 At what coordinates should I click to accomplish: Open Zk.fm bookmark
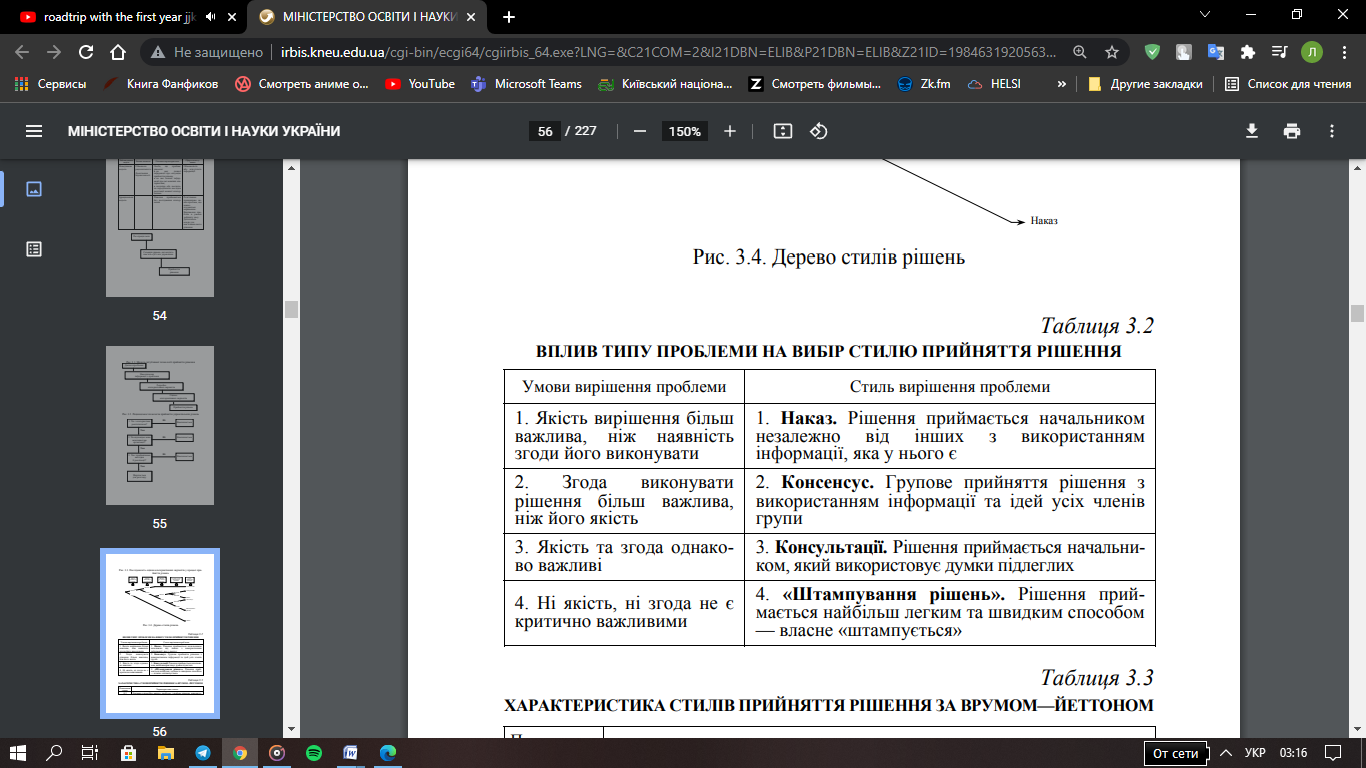click(925, 84)
